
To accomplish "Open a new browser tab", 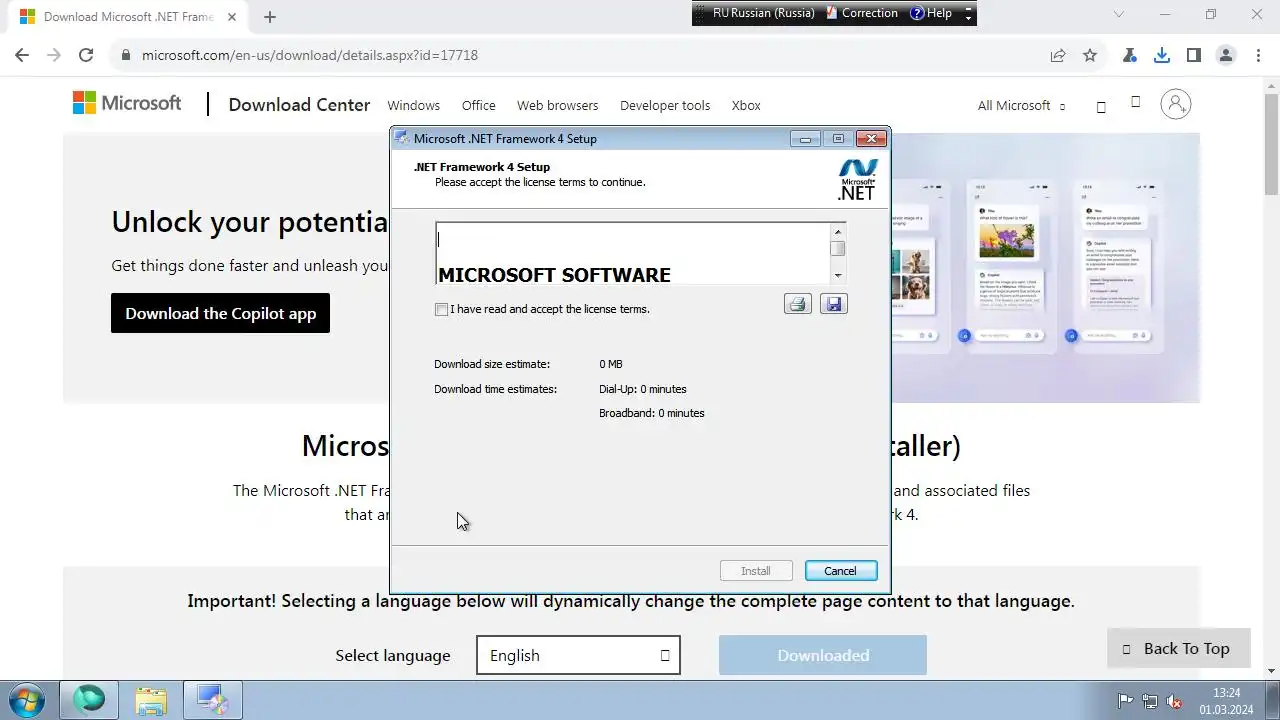I will 270,17.
